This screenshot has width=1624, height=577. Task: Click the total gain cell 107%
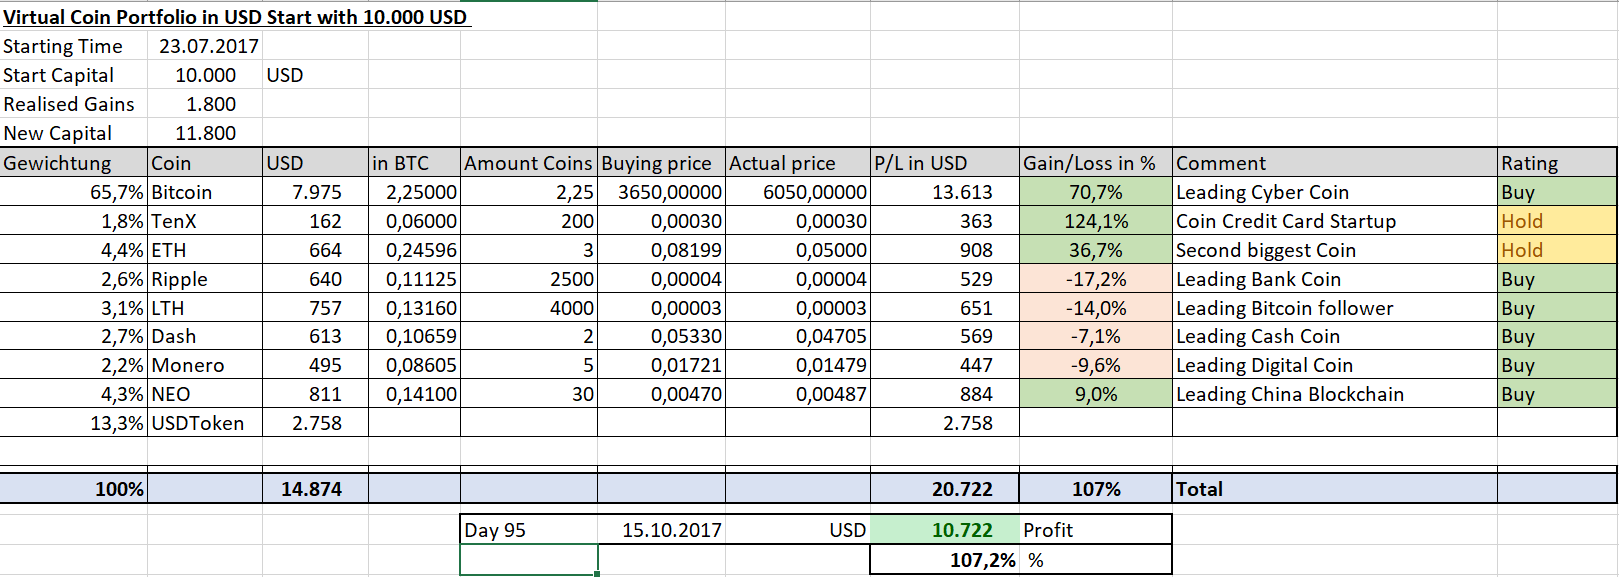coord(1095,489)
